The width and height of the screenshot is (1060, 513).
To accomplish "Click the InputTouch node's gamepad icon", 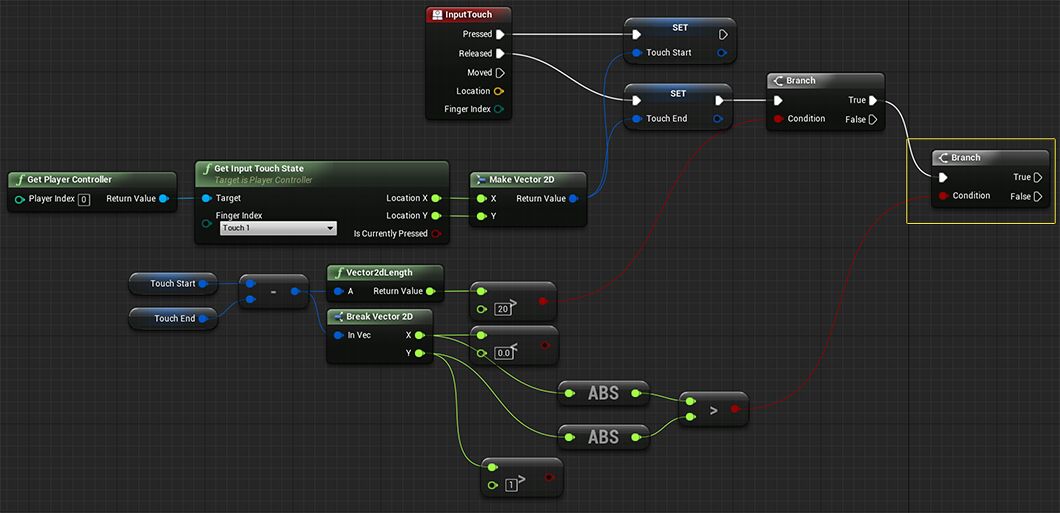I will click(x=436, y=15).
